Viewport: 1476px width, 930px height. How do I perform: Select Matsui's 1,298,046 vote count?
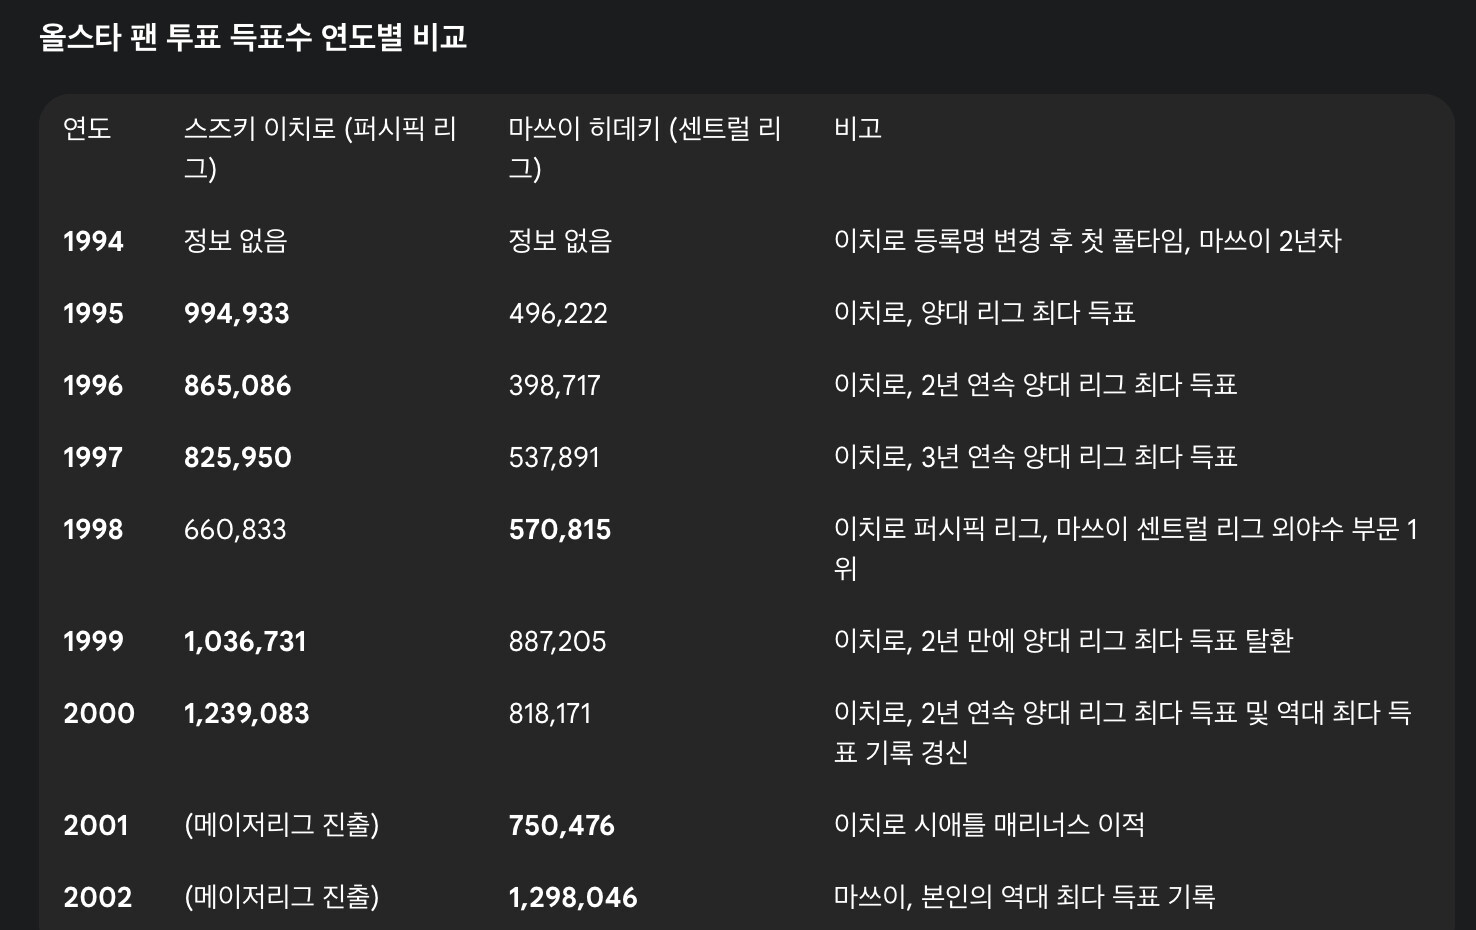pyautogui.click(x=572, y=897)
